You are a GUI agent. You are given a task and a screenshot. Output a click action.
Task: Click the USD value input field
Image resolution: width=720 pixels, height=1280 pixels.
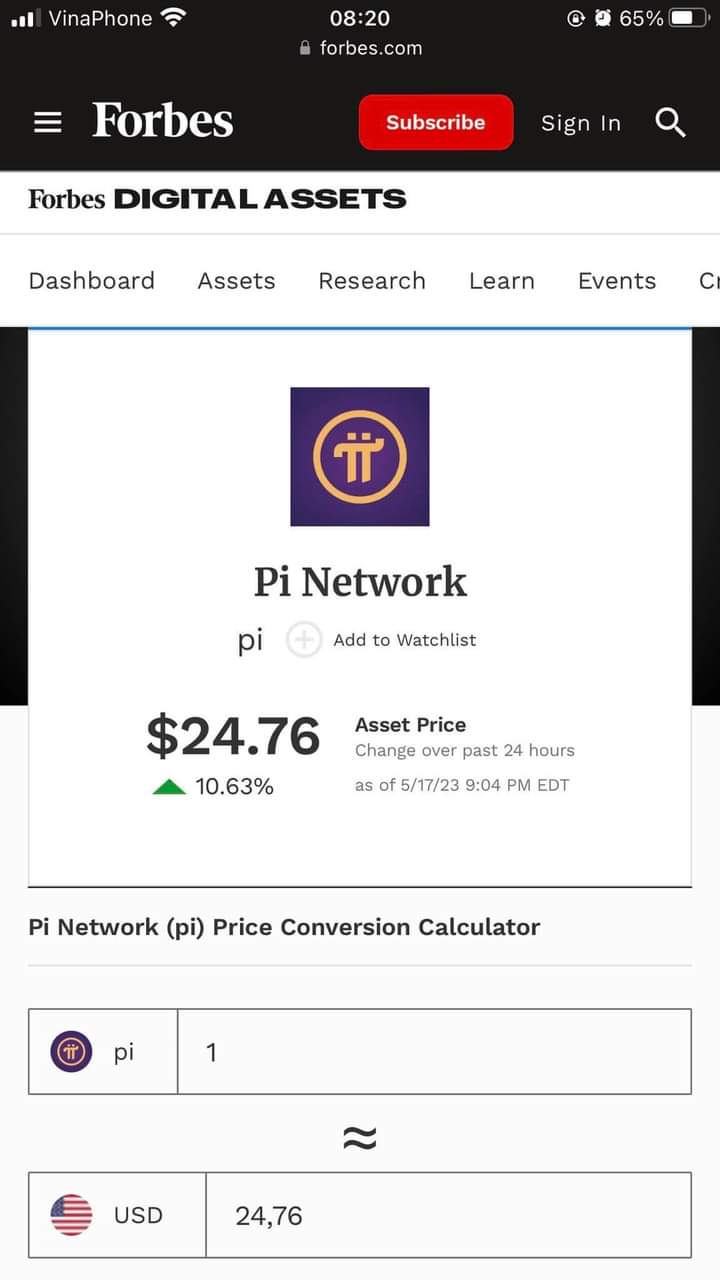[447, 1216]
